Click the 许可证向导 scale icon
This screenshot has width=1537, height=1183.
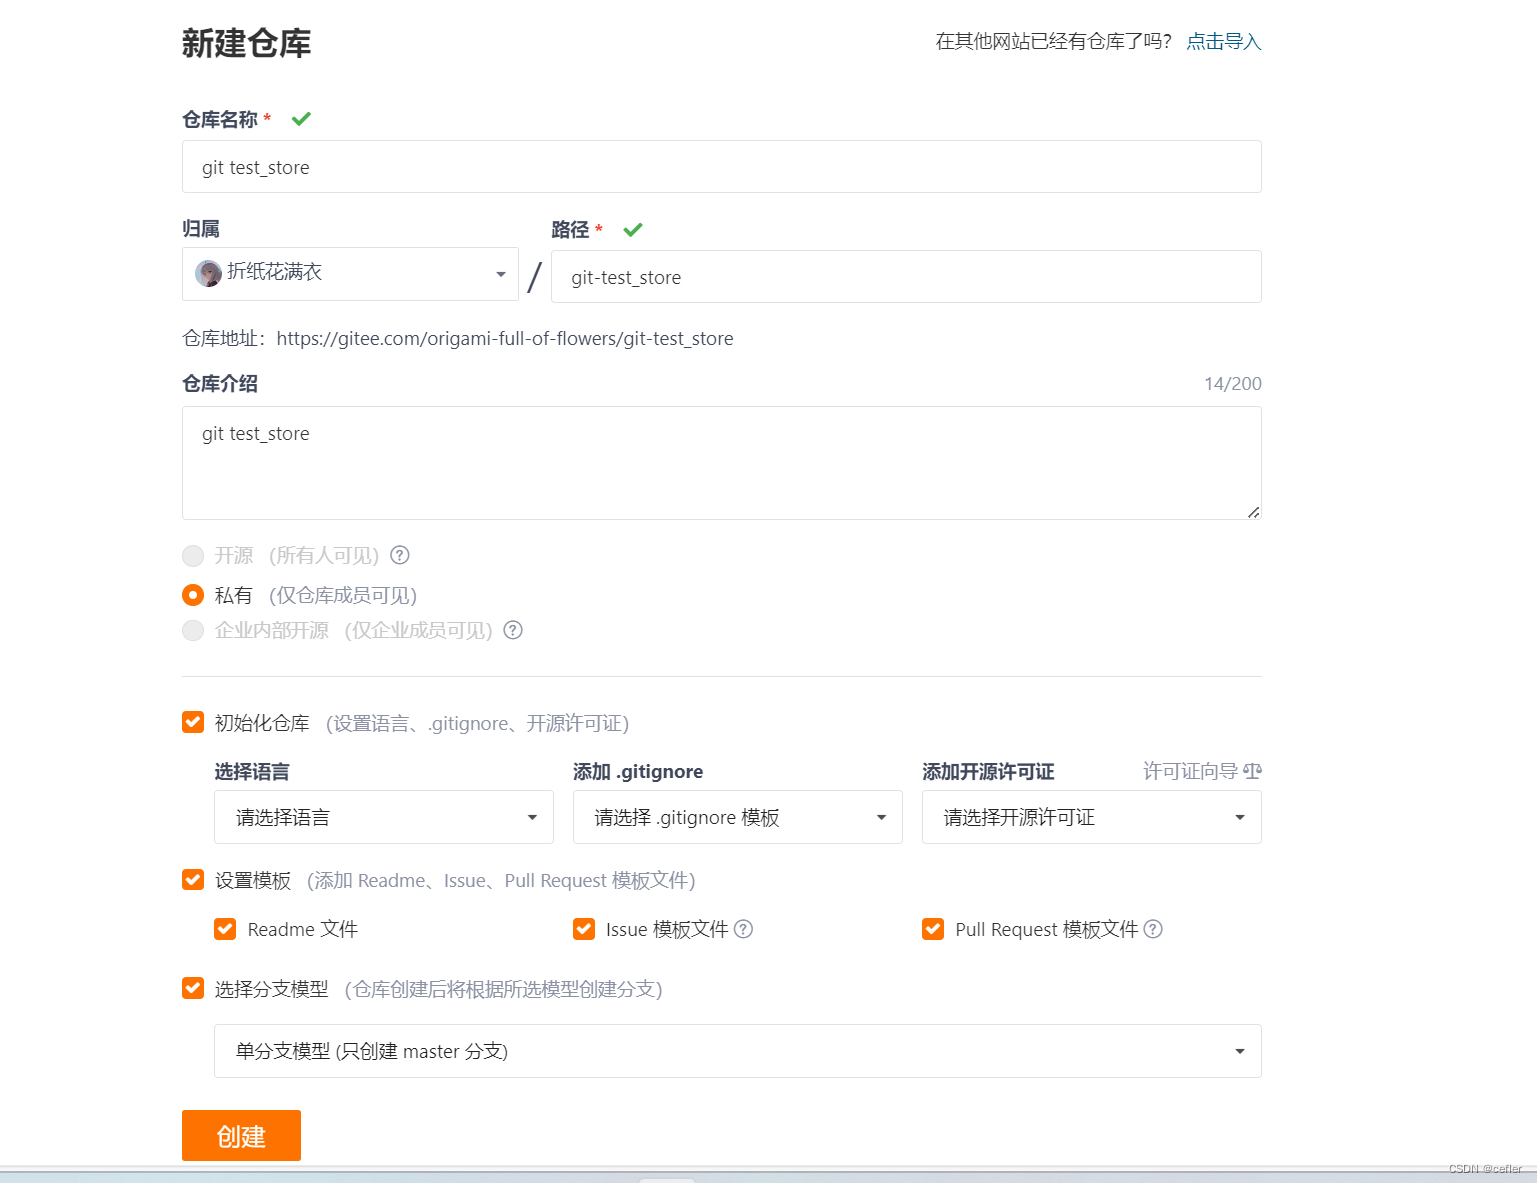[1252, 771]
